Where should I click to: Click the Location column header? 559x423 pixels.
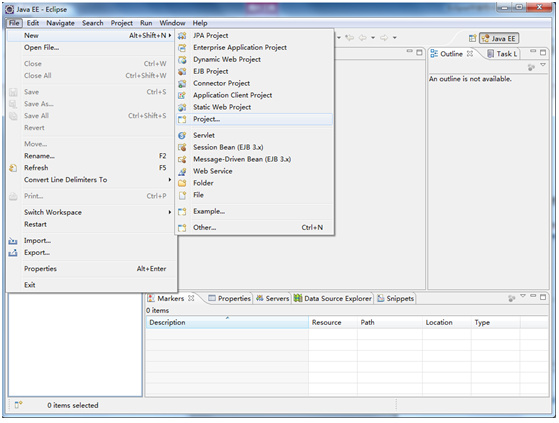tap(447, 323)
